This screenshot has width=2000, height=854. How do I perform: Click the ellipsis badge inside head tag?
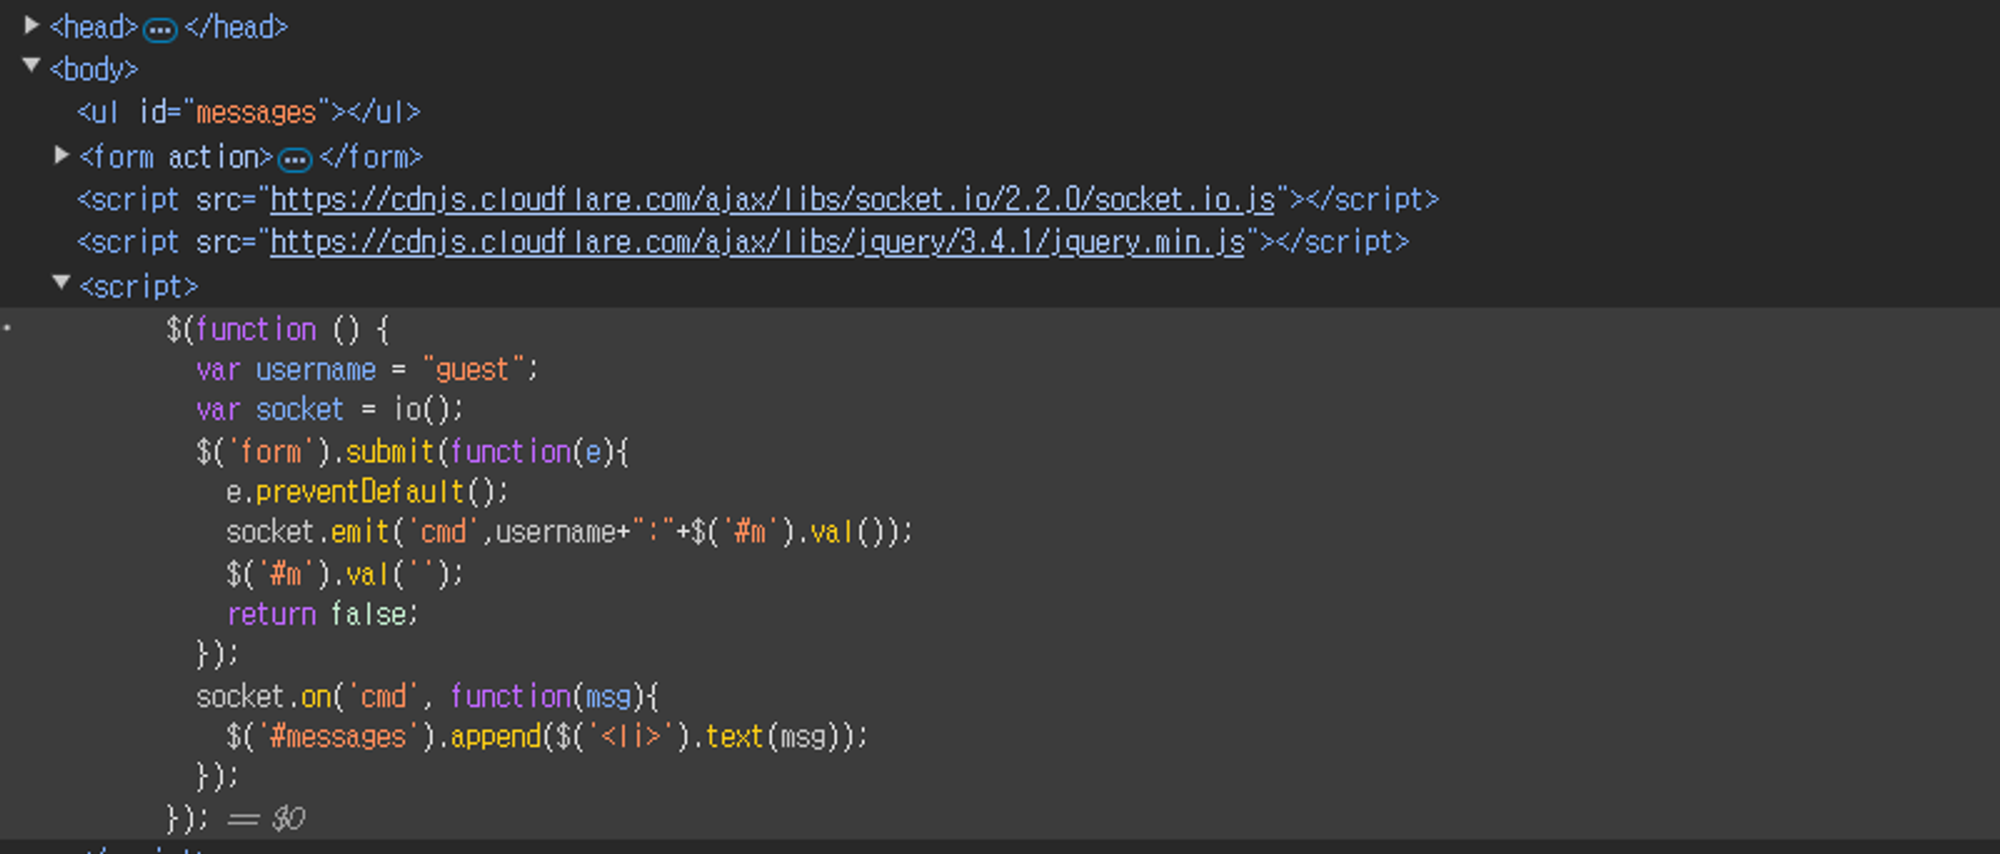(x=160, y=30)
